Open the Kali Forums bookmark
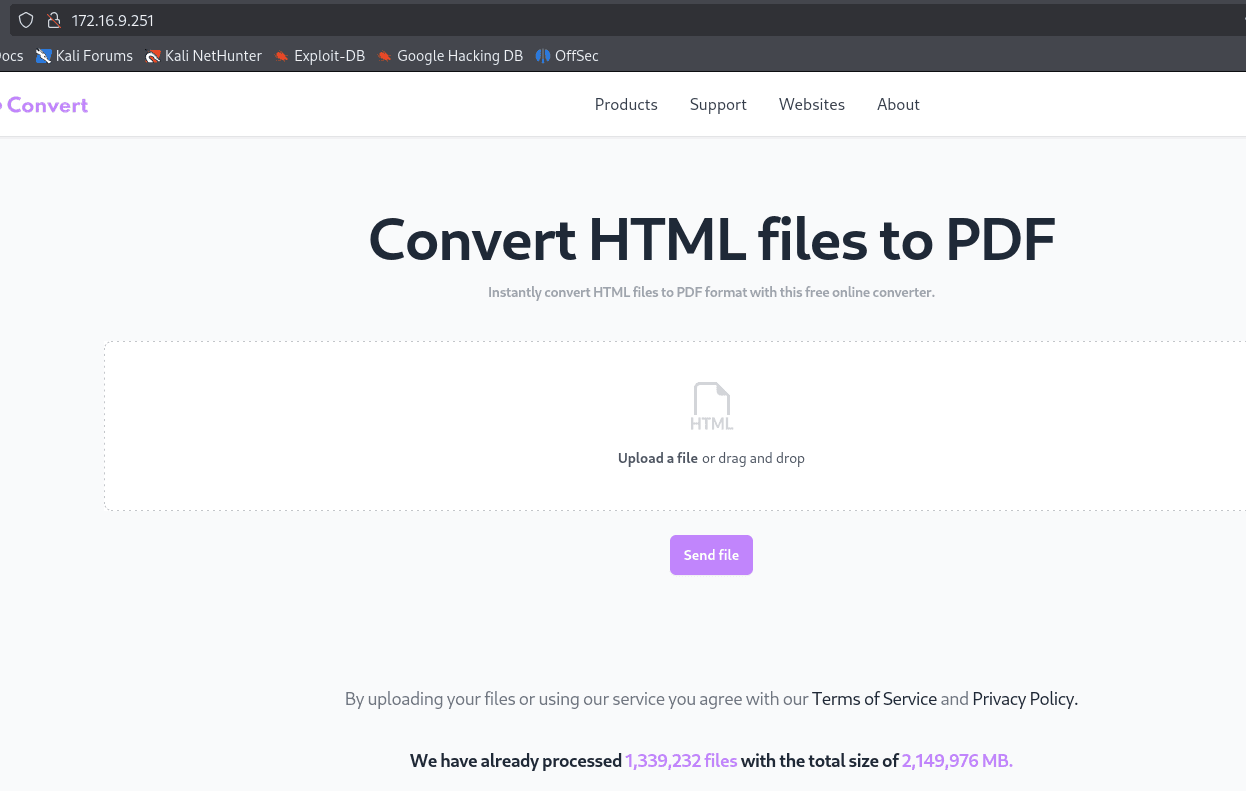Viewport: 1246px width, 791px height. [x=84, y=56]
